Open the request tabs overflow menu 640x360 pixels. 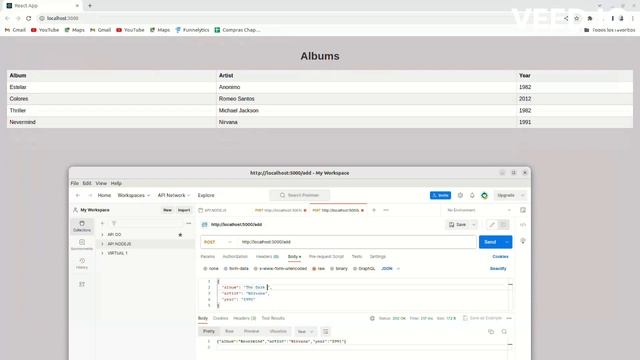click(386, 210)
